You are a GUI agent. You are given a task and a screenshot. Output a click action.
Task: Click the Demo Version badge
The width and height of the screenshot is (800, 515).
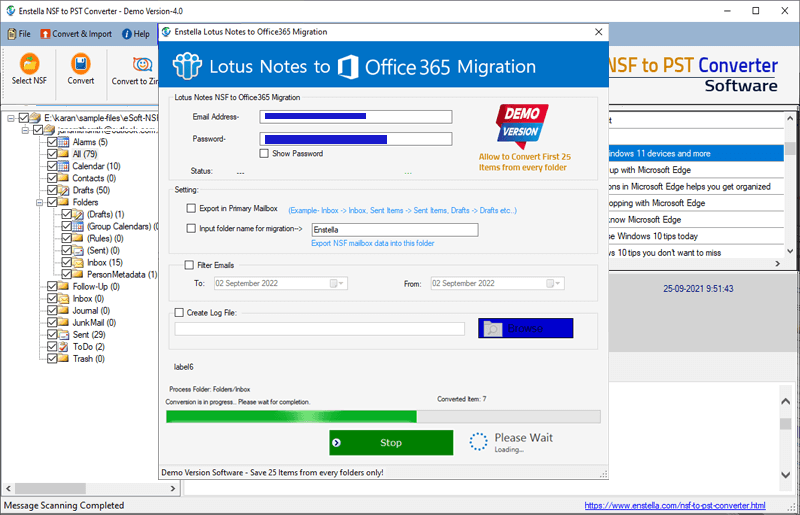point(521,126)
